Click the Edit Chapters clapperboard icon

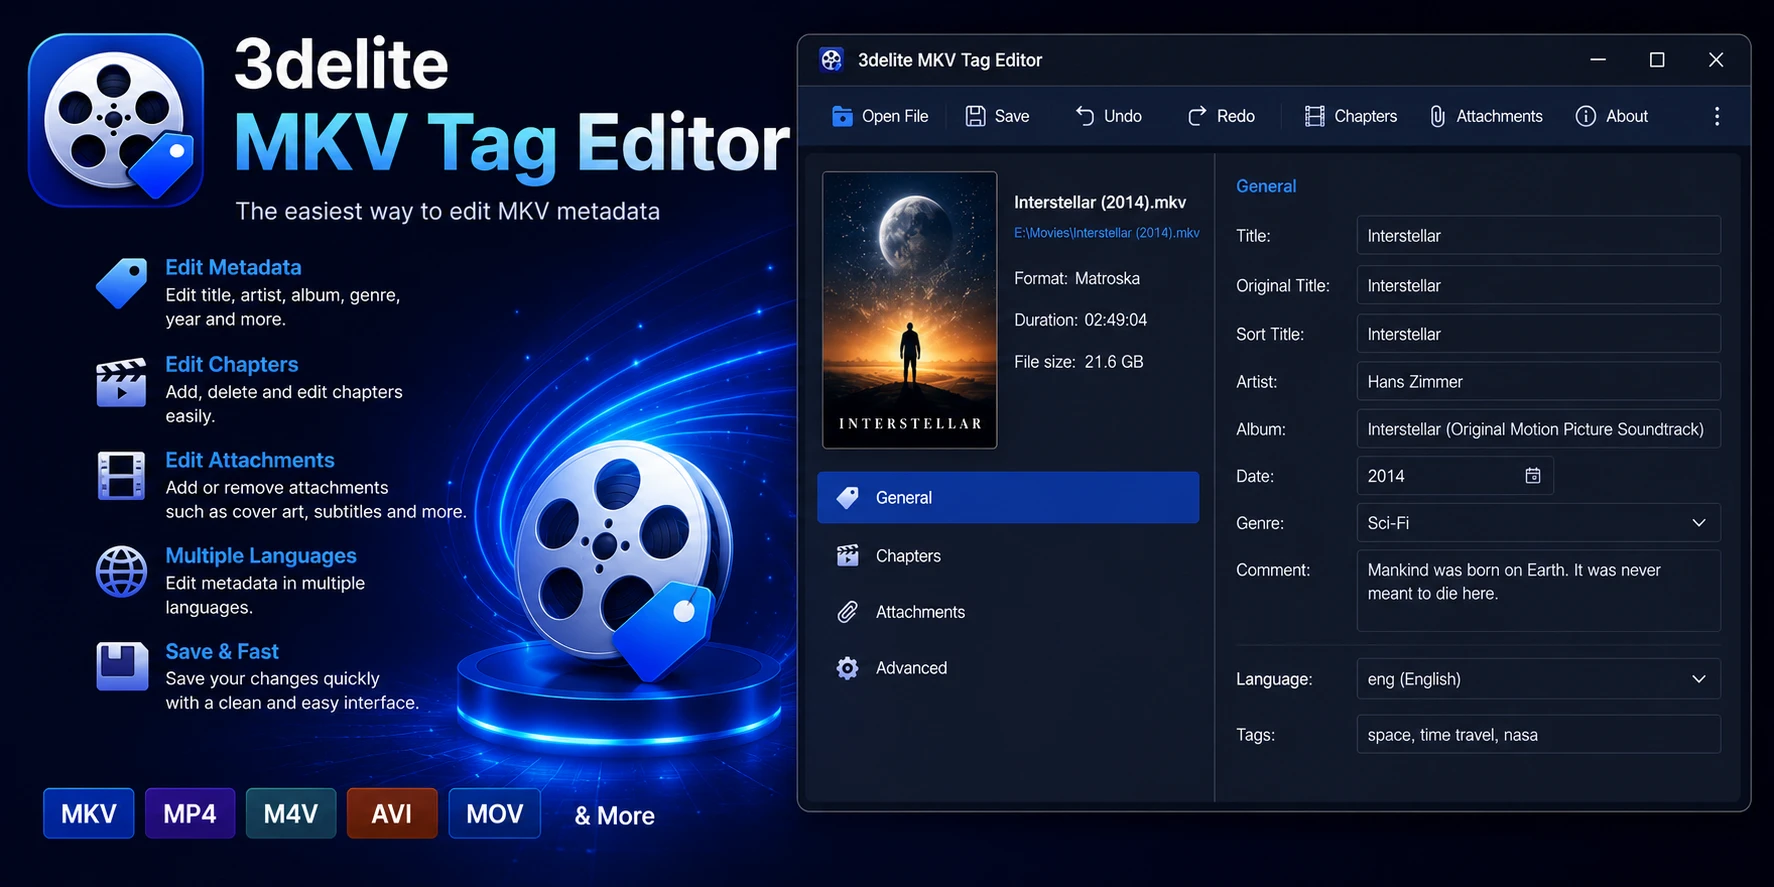pyautogui.click(x=121, y=383)
